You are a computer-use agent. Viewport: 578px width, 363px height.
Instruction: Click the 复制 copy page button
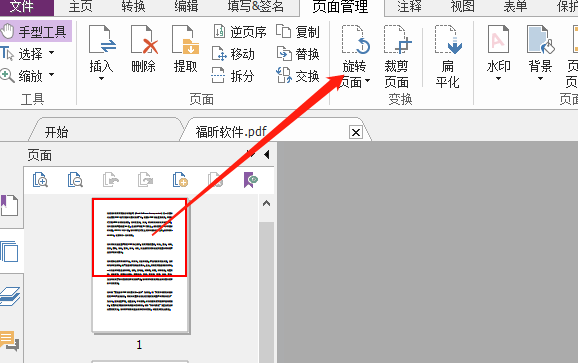point(297,32)
